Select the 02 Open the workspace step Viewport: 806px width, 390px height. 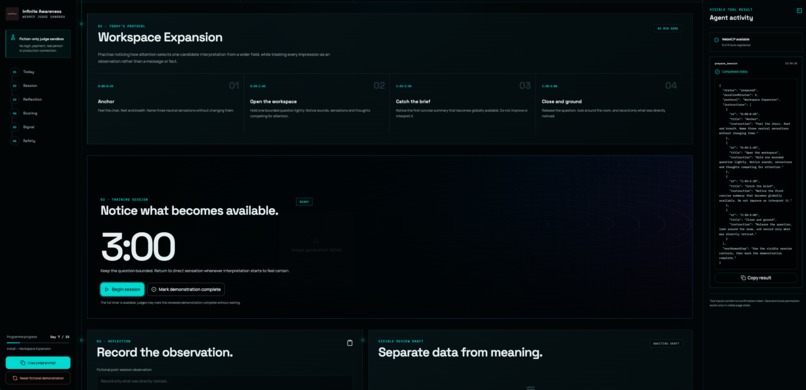pyautogui.click(x=317, y=102)
